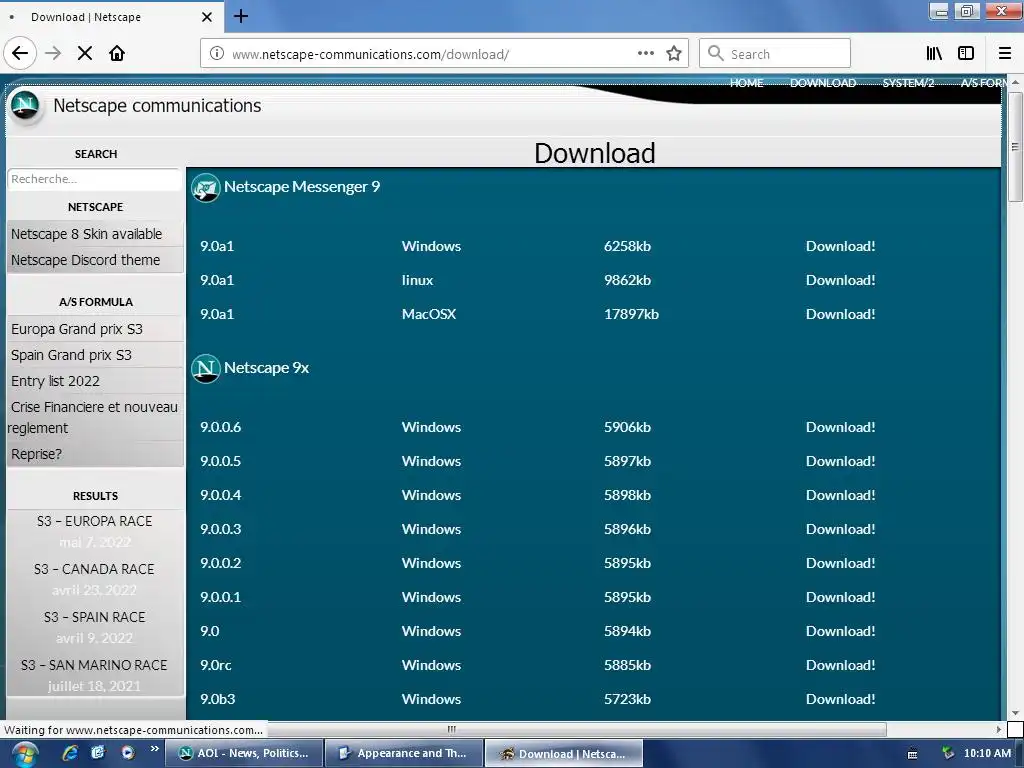
Task: Click the scroll-down arrow of vertical scrollbar
Action: click(x=1015, y=712)
